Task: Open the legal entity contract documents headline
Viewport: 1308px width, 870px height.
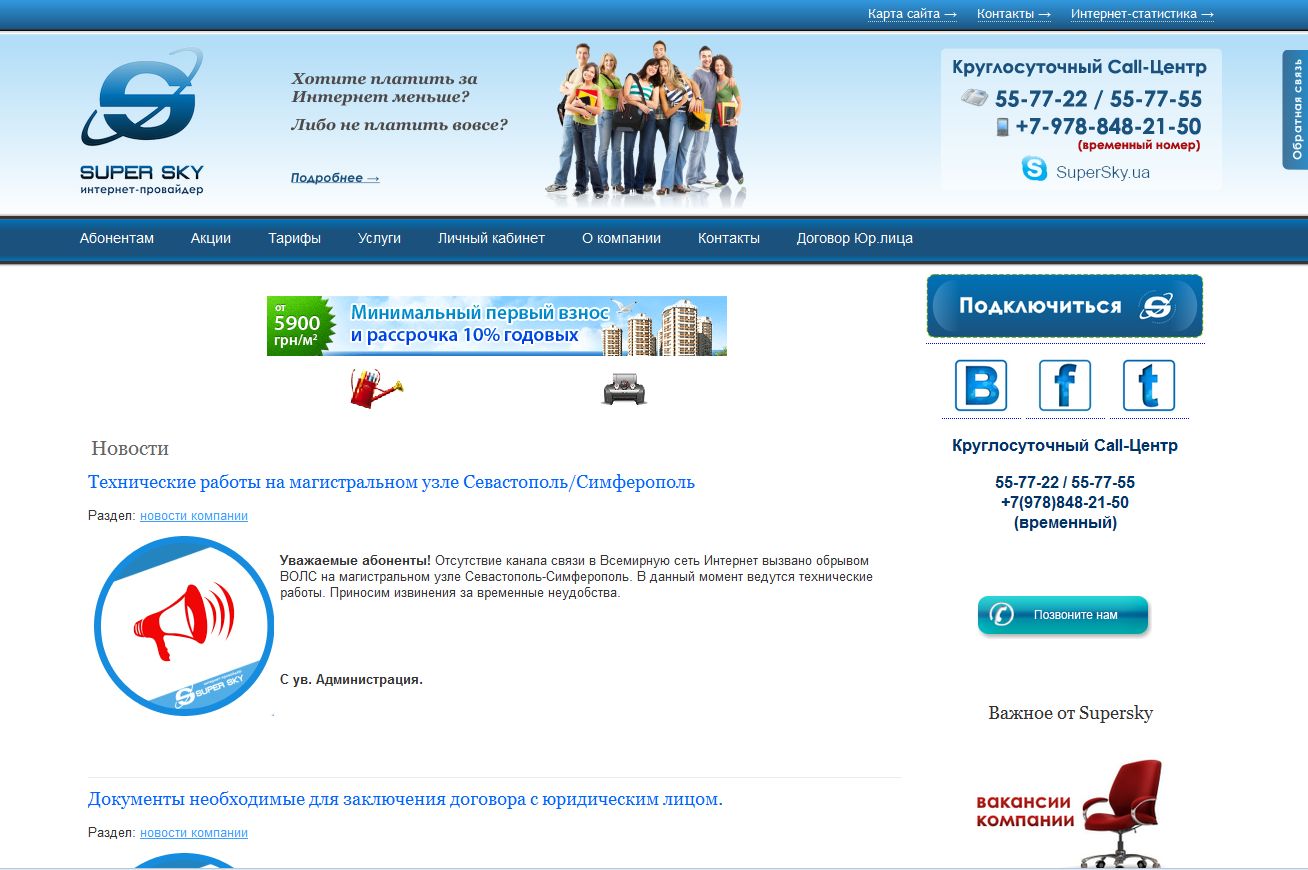Action: click(405, 799)
